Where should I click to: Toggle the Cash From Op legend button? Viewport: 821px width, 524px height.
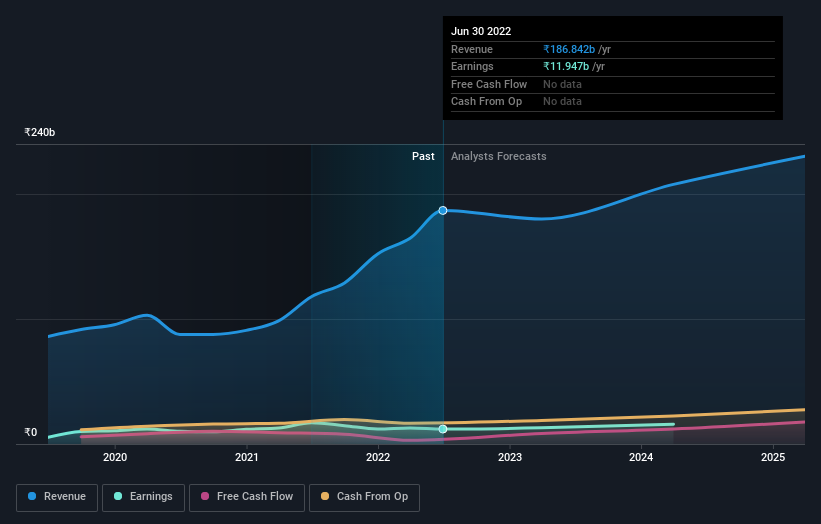364,497
